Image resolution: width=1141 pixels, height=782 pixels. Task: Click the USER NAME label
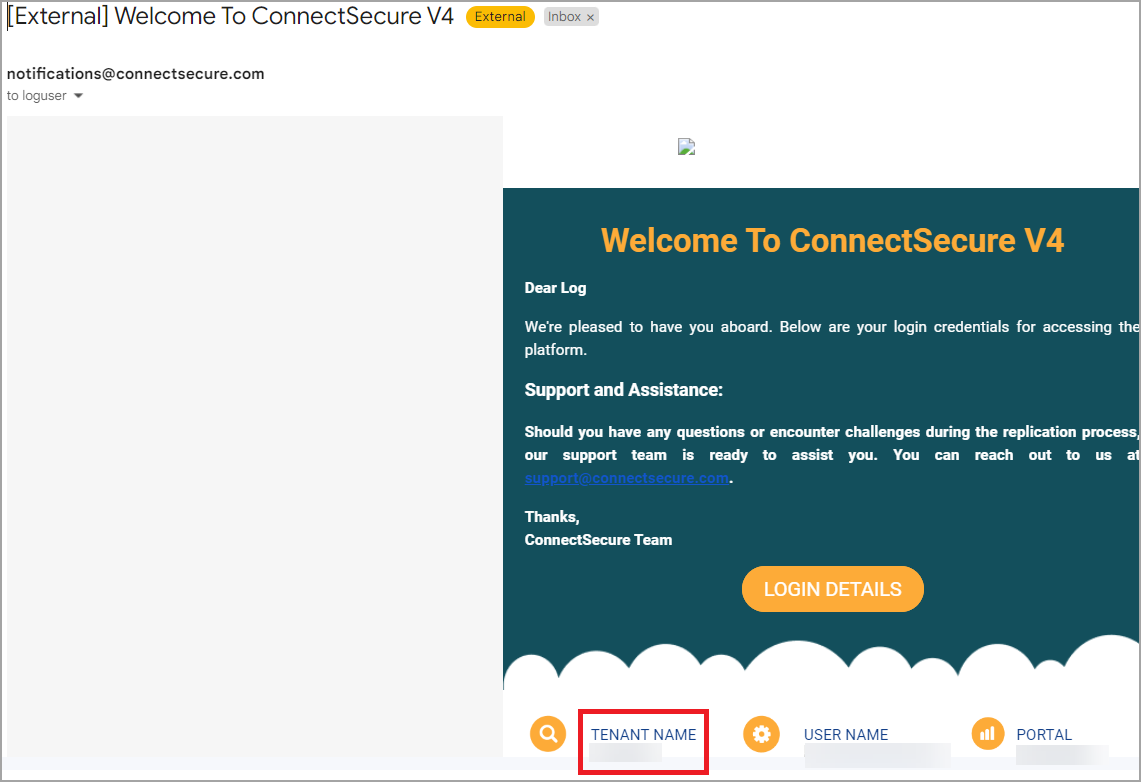pyautogui.click(x=846, y=734)
